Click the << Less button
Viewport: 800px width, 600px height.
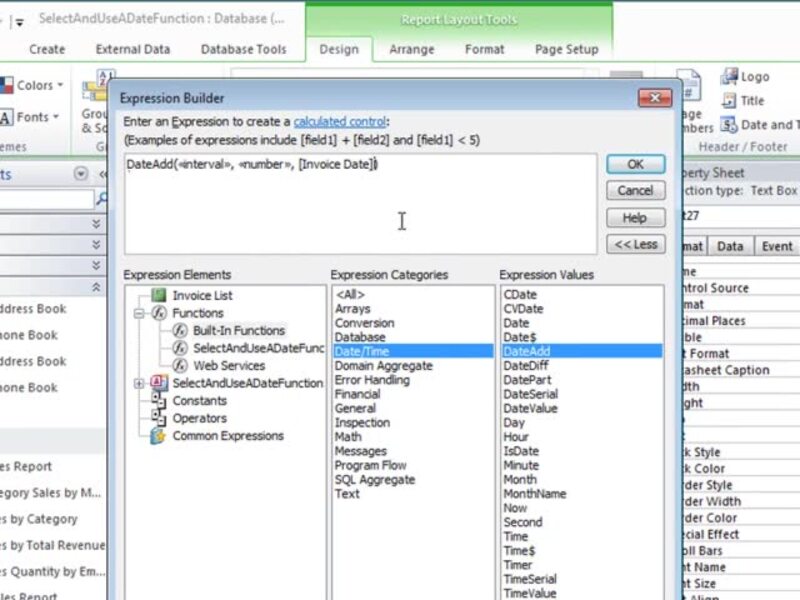635,244
